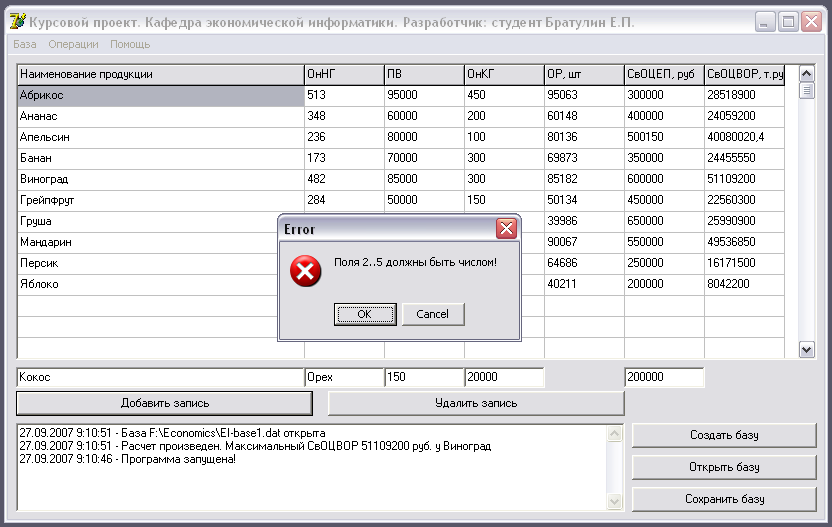Viewport: 832px width, 527px height.
Task: Click cell 28518900 in Абрикос row
Action: (x=744, y=96)
